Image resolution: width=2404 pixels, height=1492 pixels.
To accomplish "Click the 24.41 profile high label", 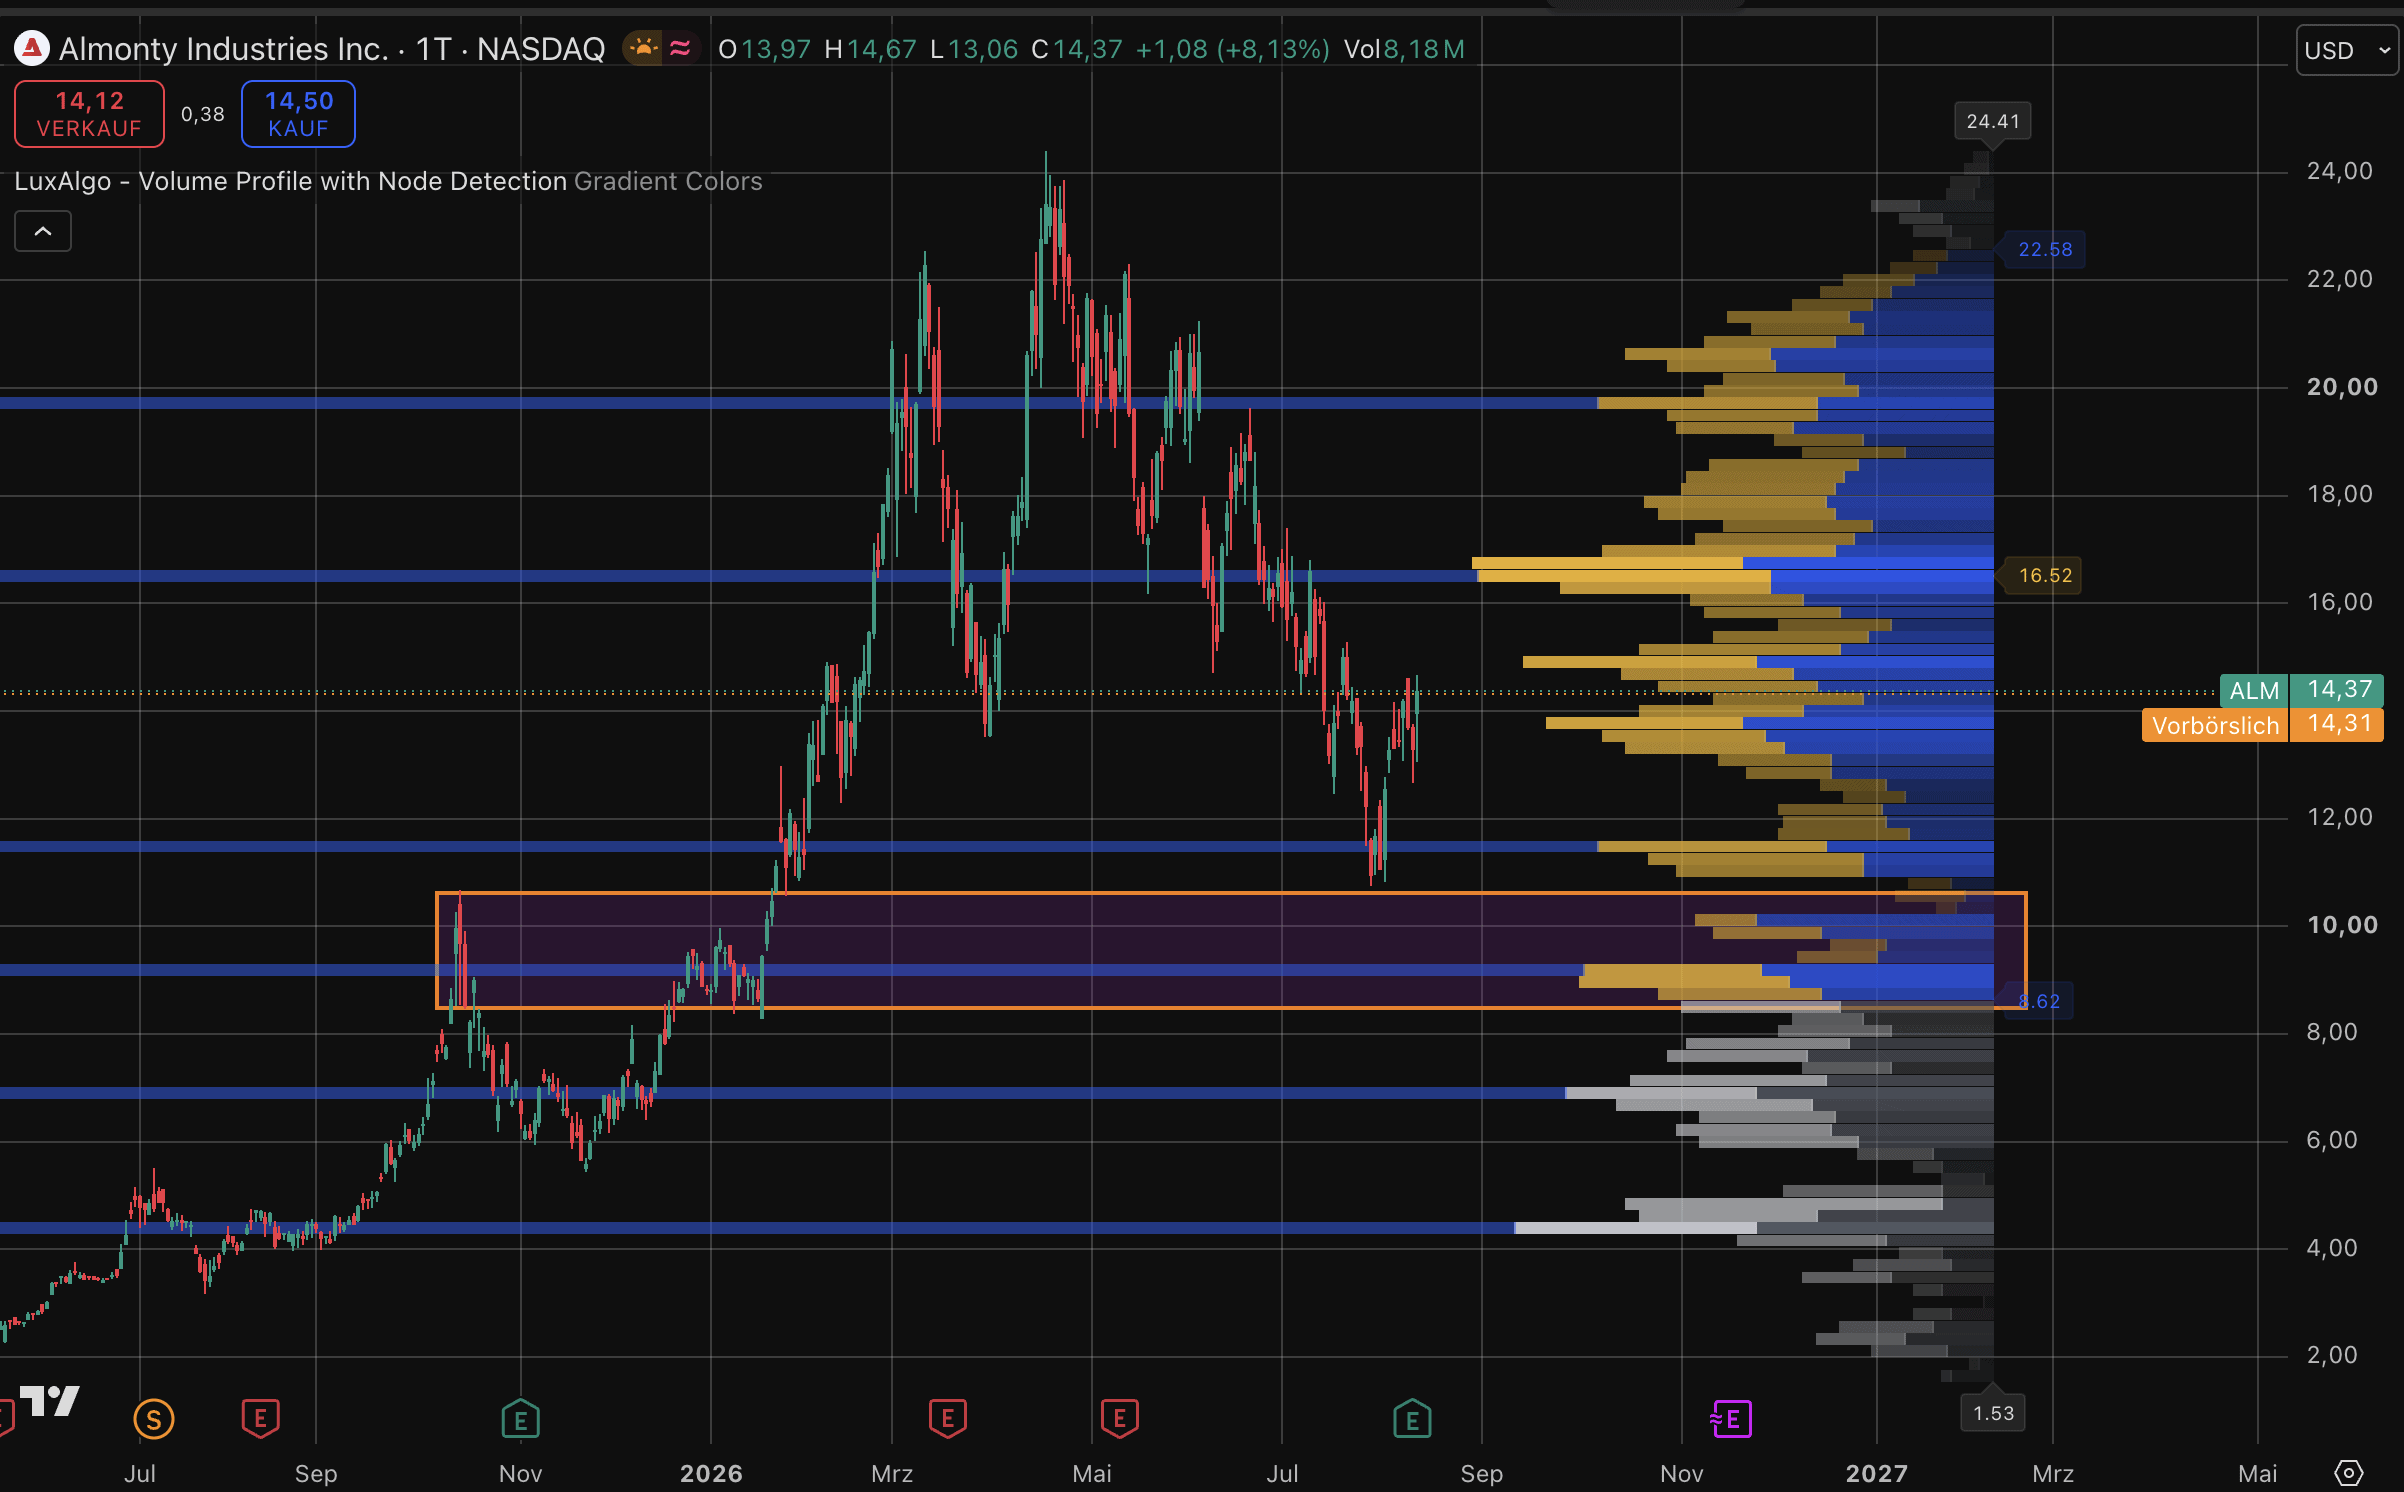I will pyautogui.click(x=1993, y=121).
